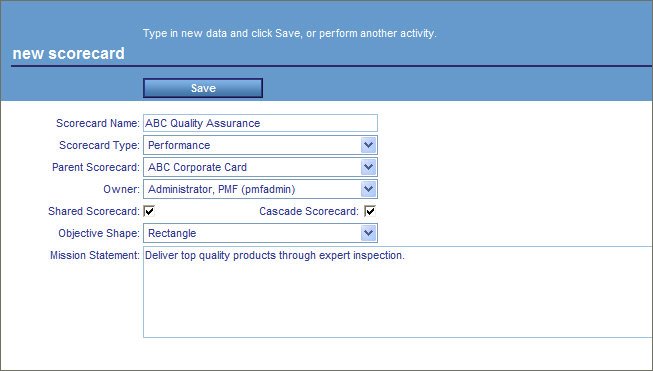653x371 pixels.
Task: Select the Performance value in Scorecard Type
Action: [179, 145]
